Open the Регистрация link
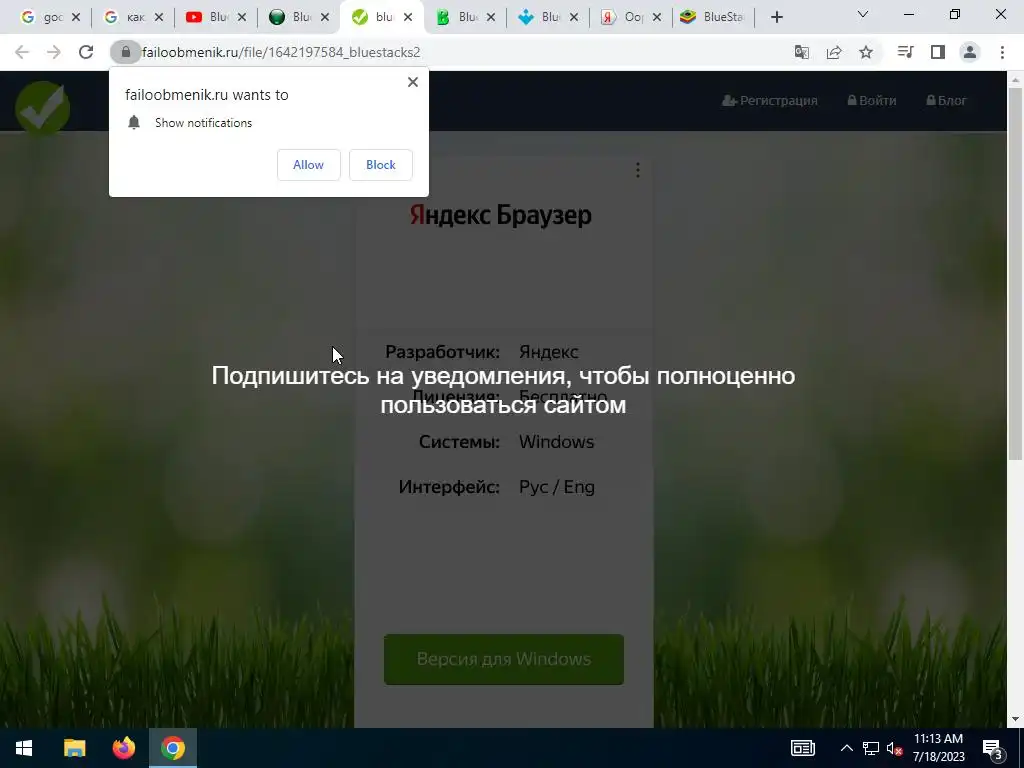This screenshot has width=1024, height=768. [769, 101]
